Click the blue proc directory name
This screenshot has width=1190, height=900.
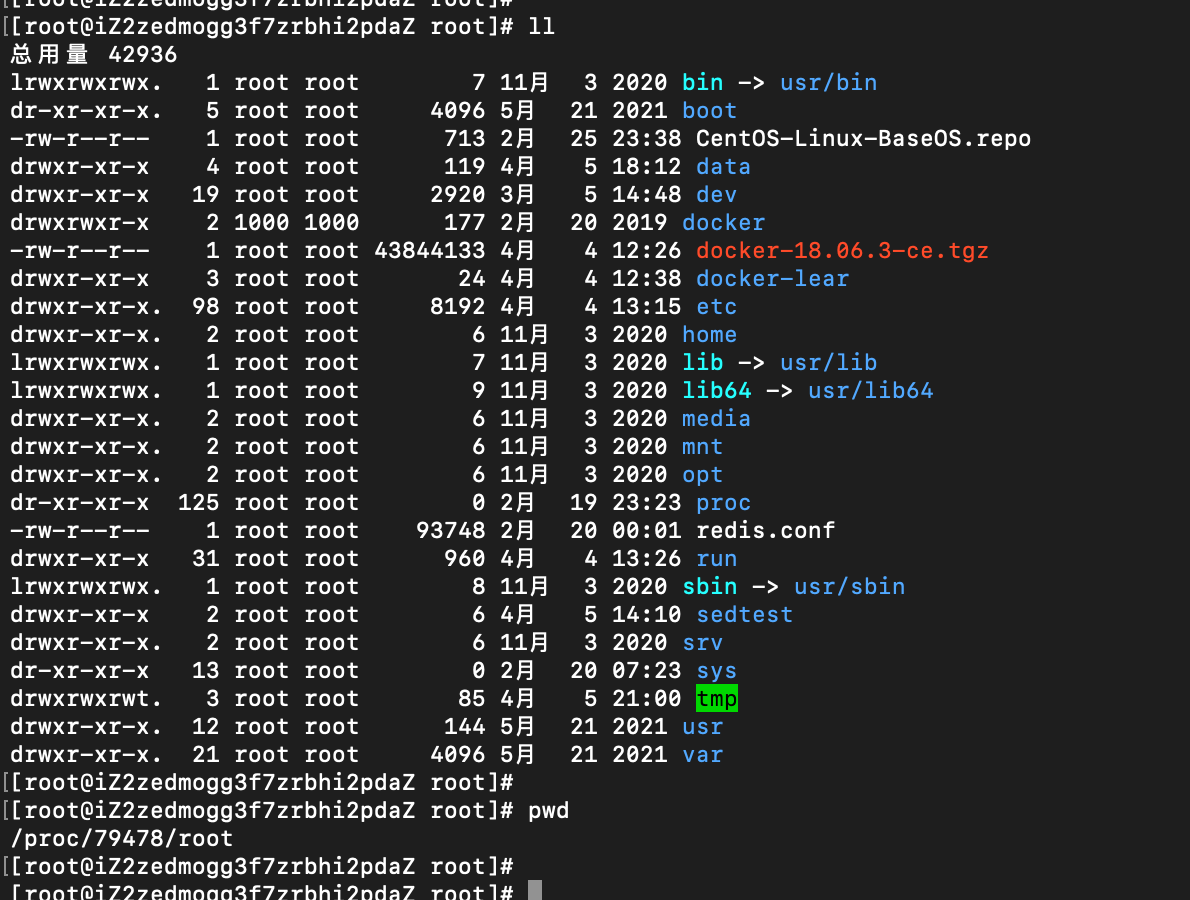[723, 502]
